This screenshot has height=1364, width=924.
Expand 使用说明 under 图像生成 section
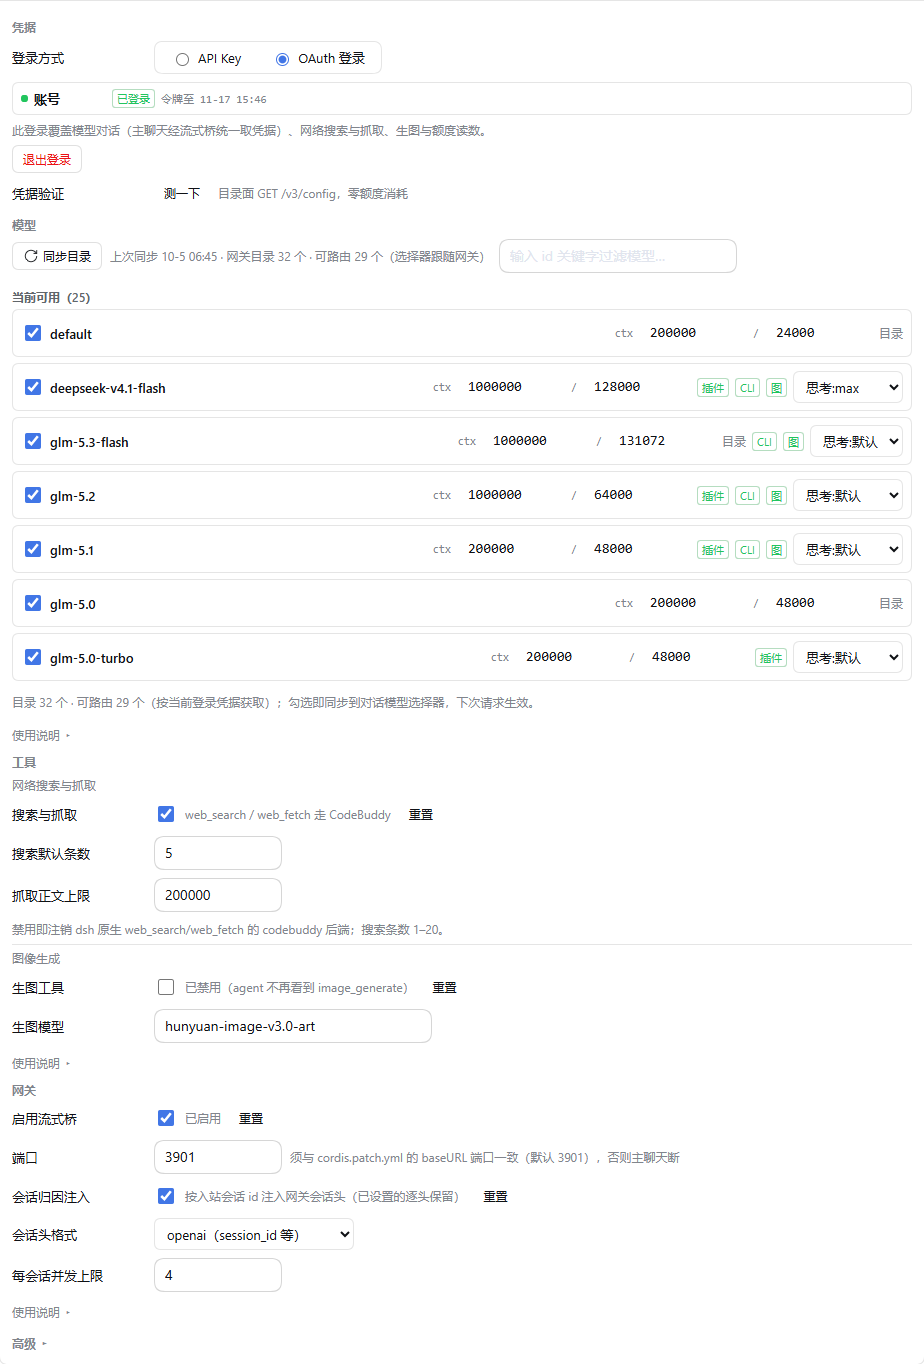coord(41,1063)
